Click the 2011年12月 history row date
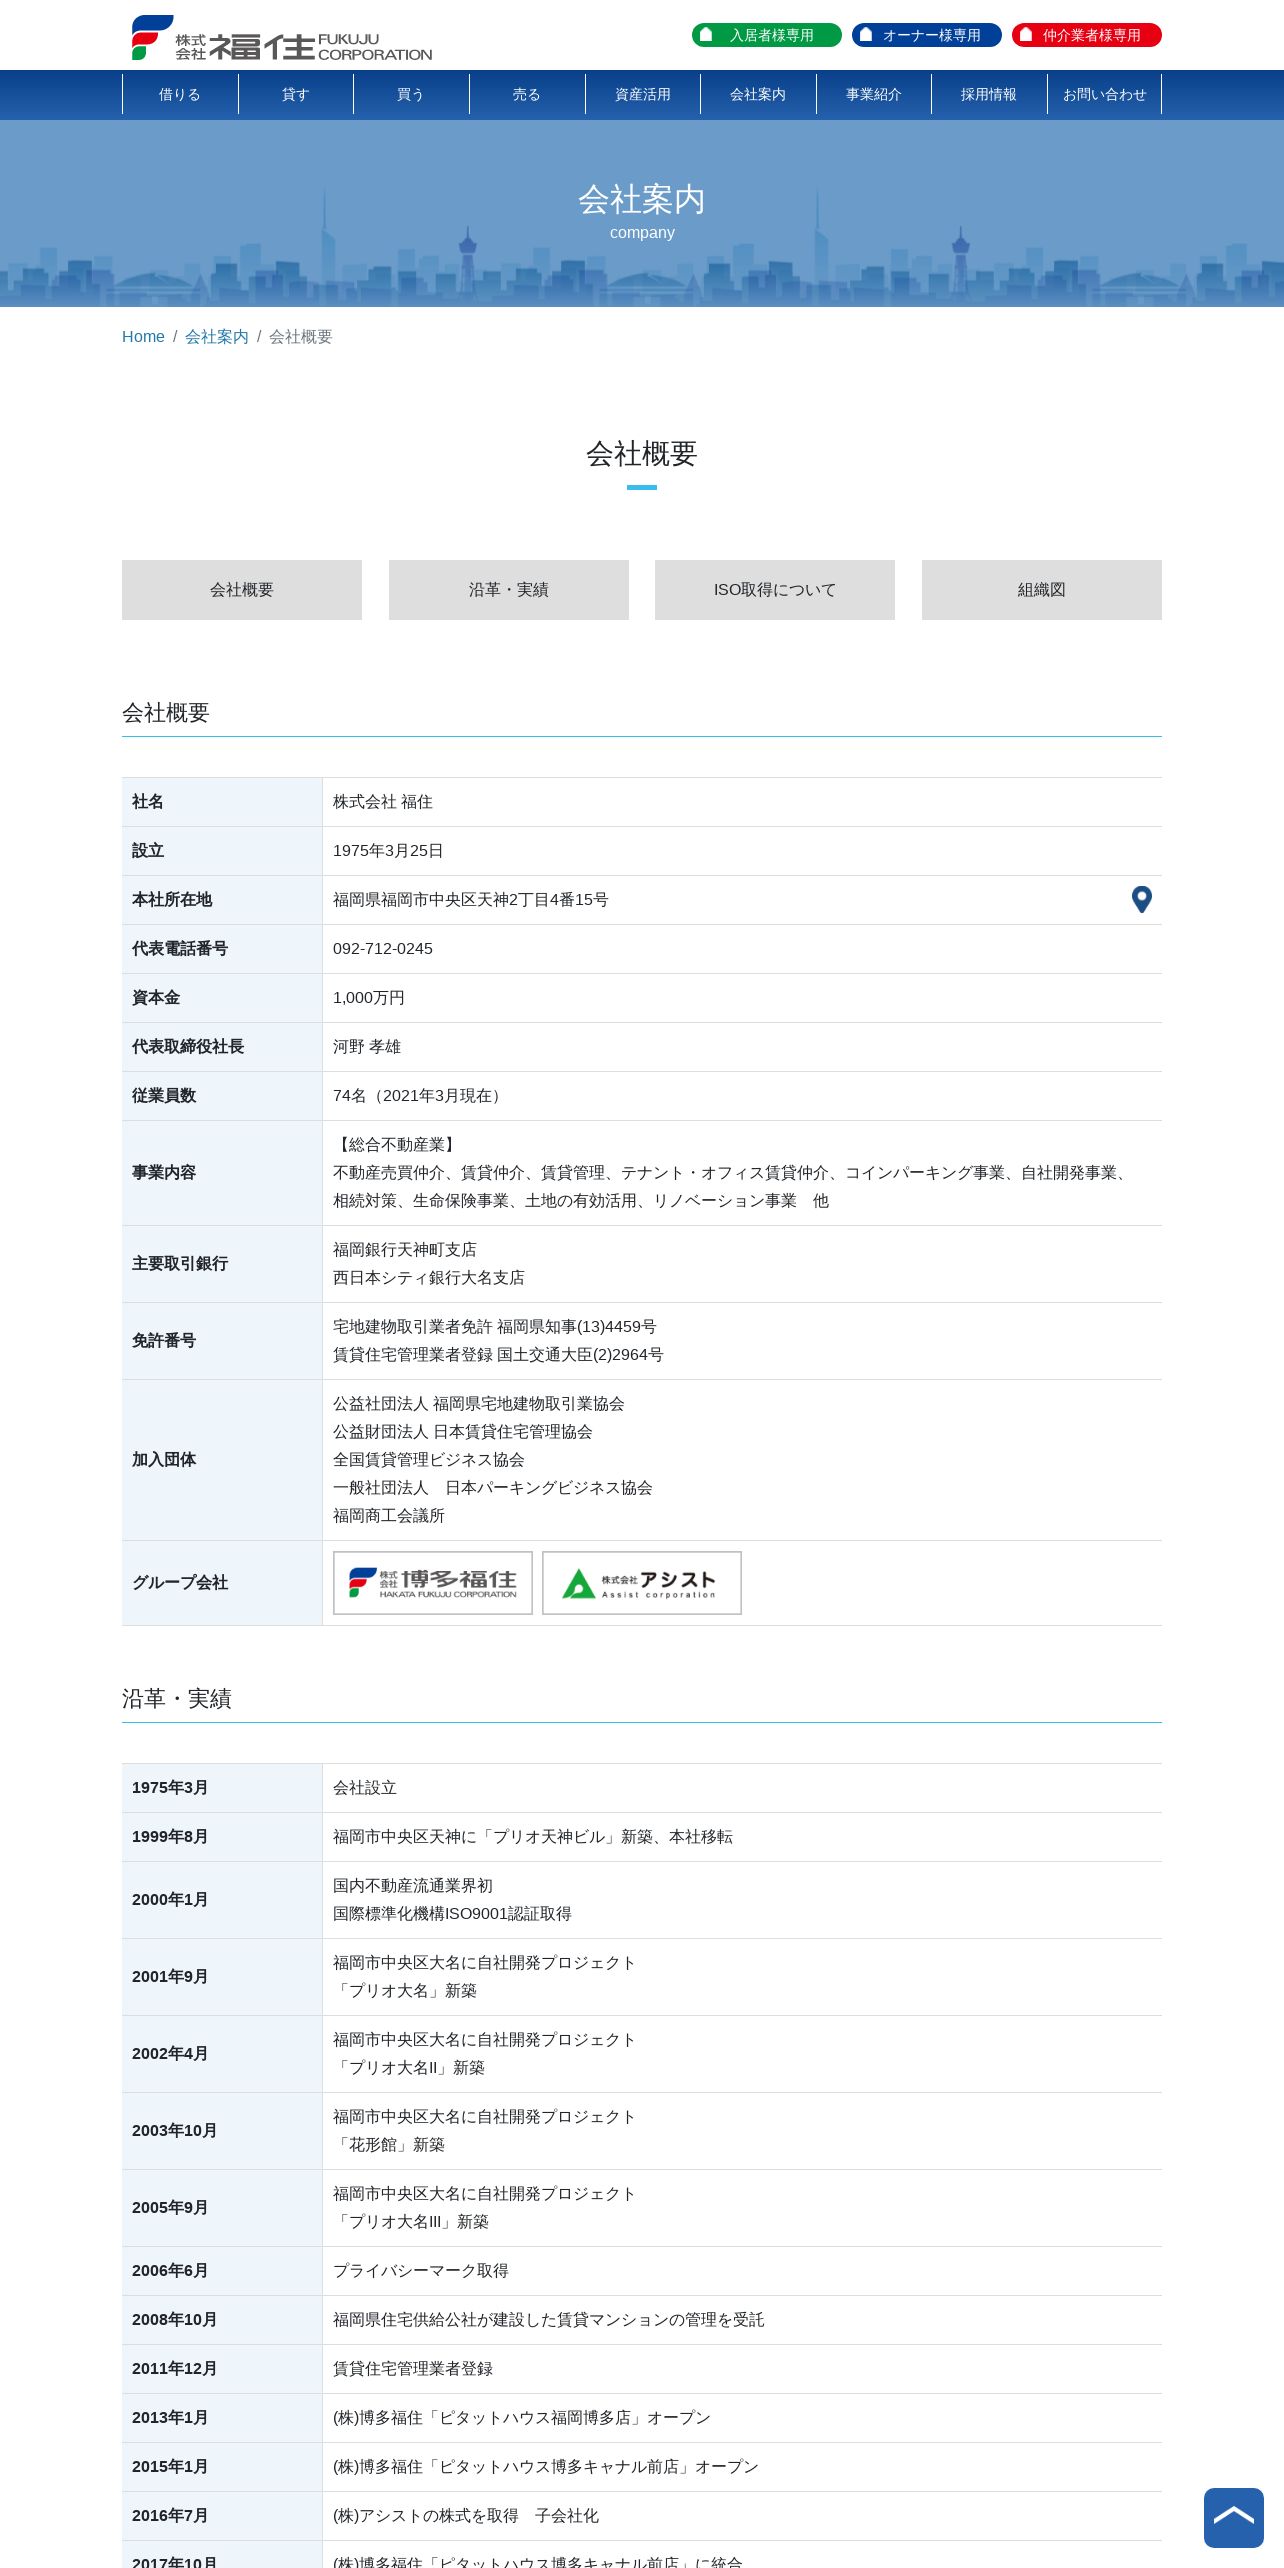This screenshot has height=2568, width=1284. pos(174,2368)
